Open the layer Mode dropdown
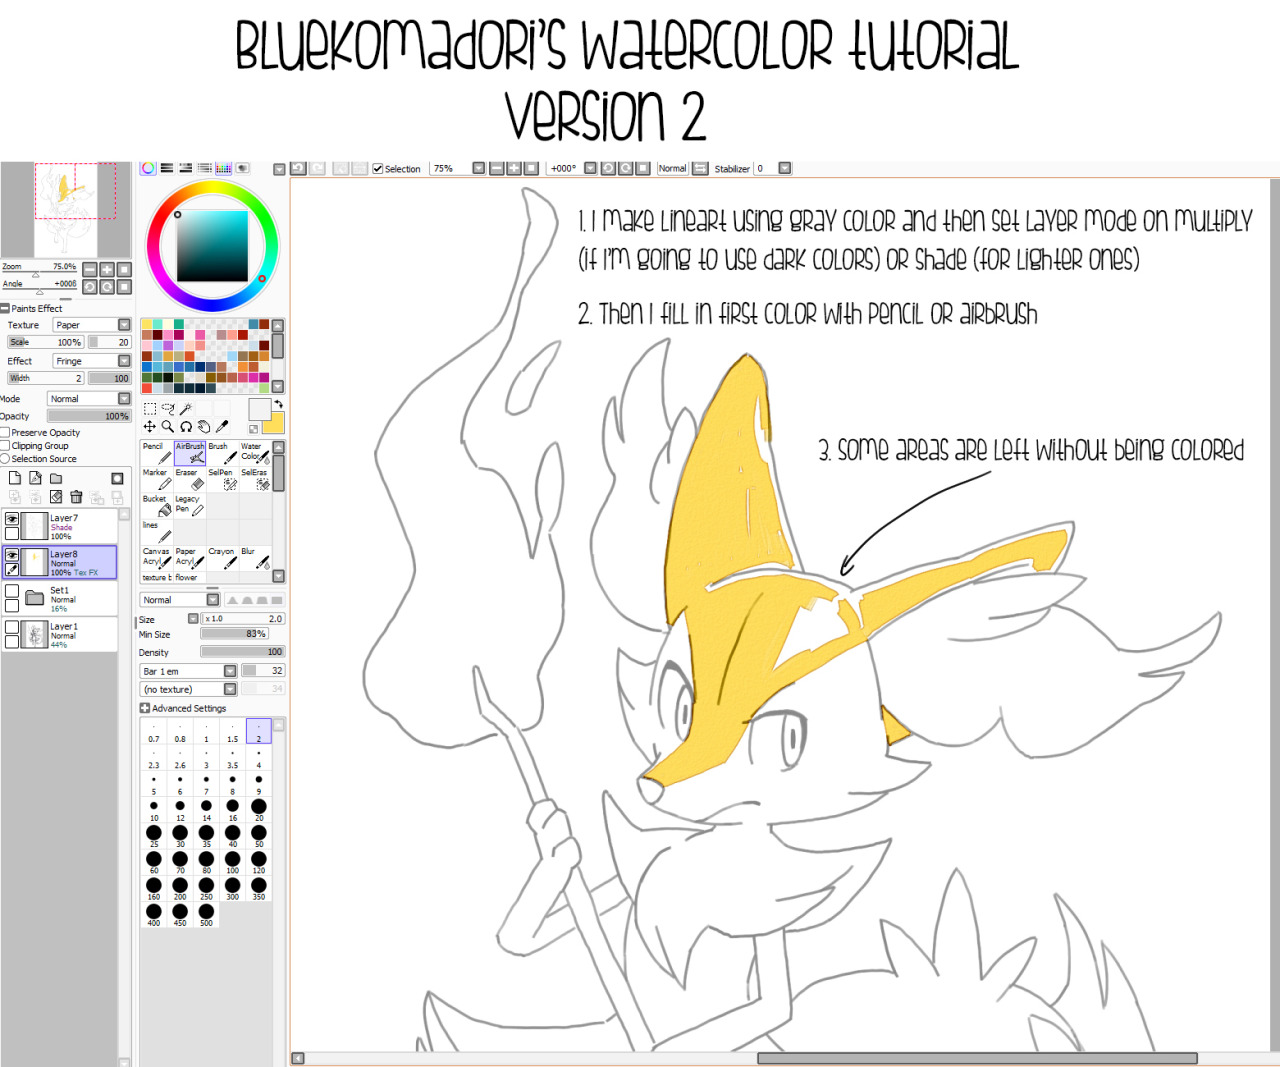 tap(89, 399)
